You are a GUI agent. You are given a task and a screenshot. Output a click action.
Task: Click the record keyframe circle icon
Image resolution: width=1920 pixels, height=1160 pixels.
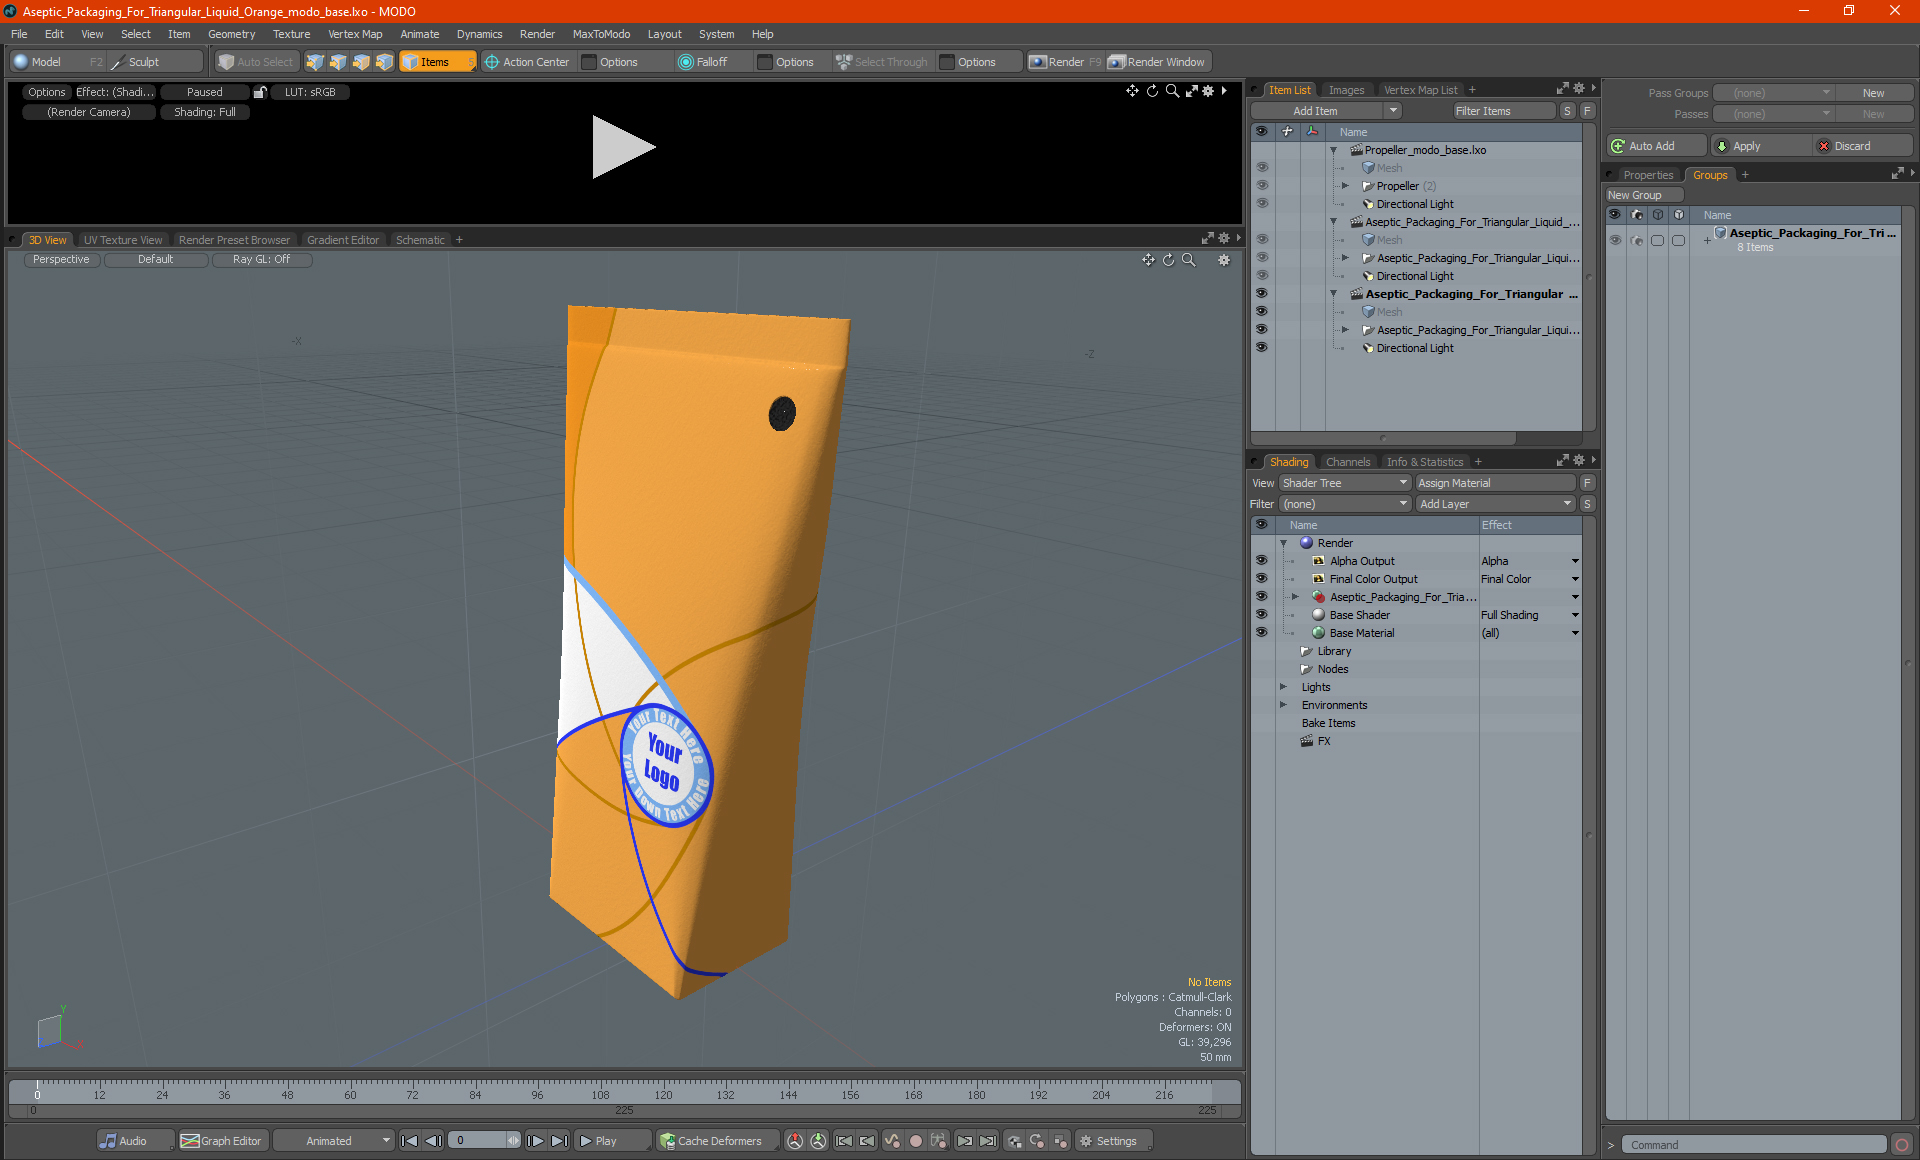(x=915, y=1141)
